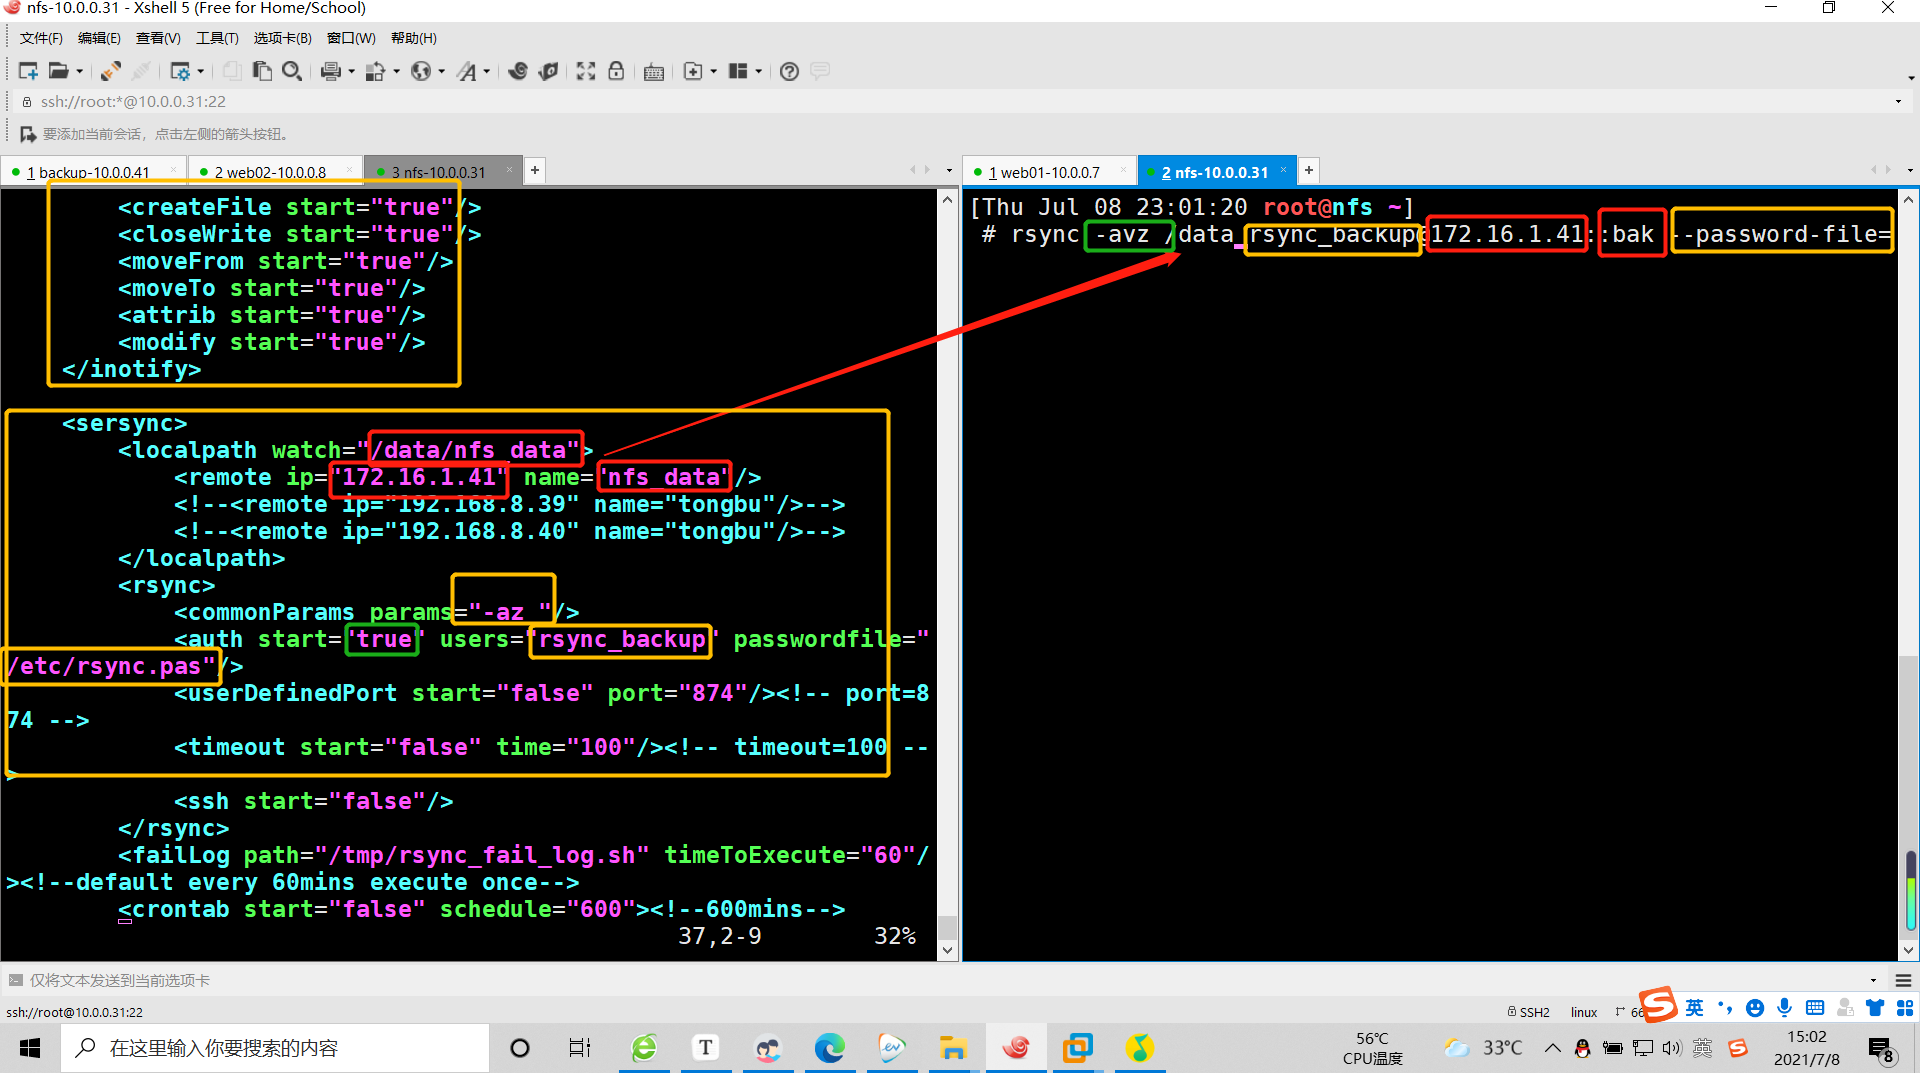Click the volume speaker tray icon

pyautogui.click(x=1672, y=1048)
